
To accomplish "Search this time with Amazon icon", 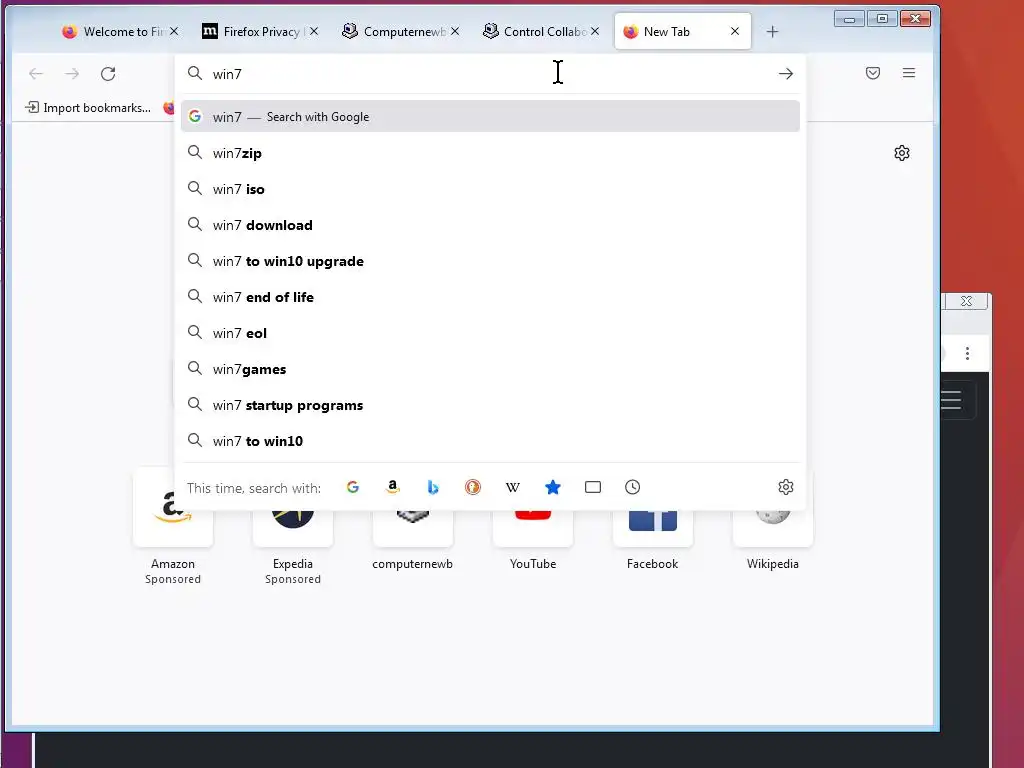I will tap(392, 487).
